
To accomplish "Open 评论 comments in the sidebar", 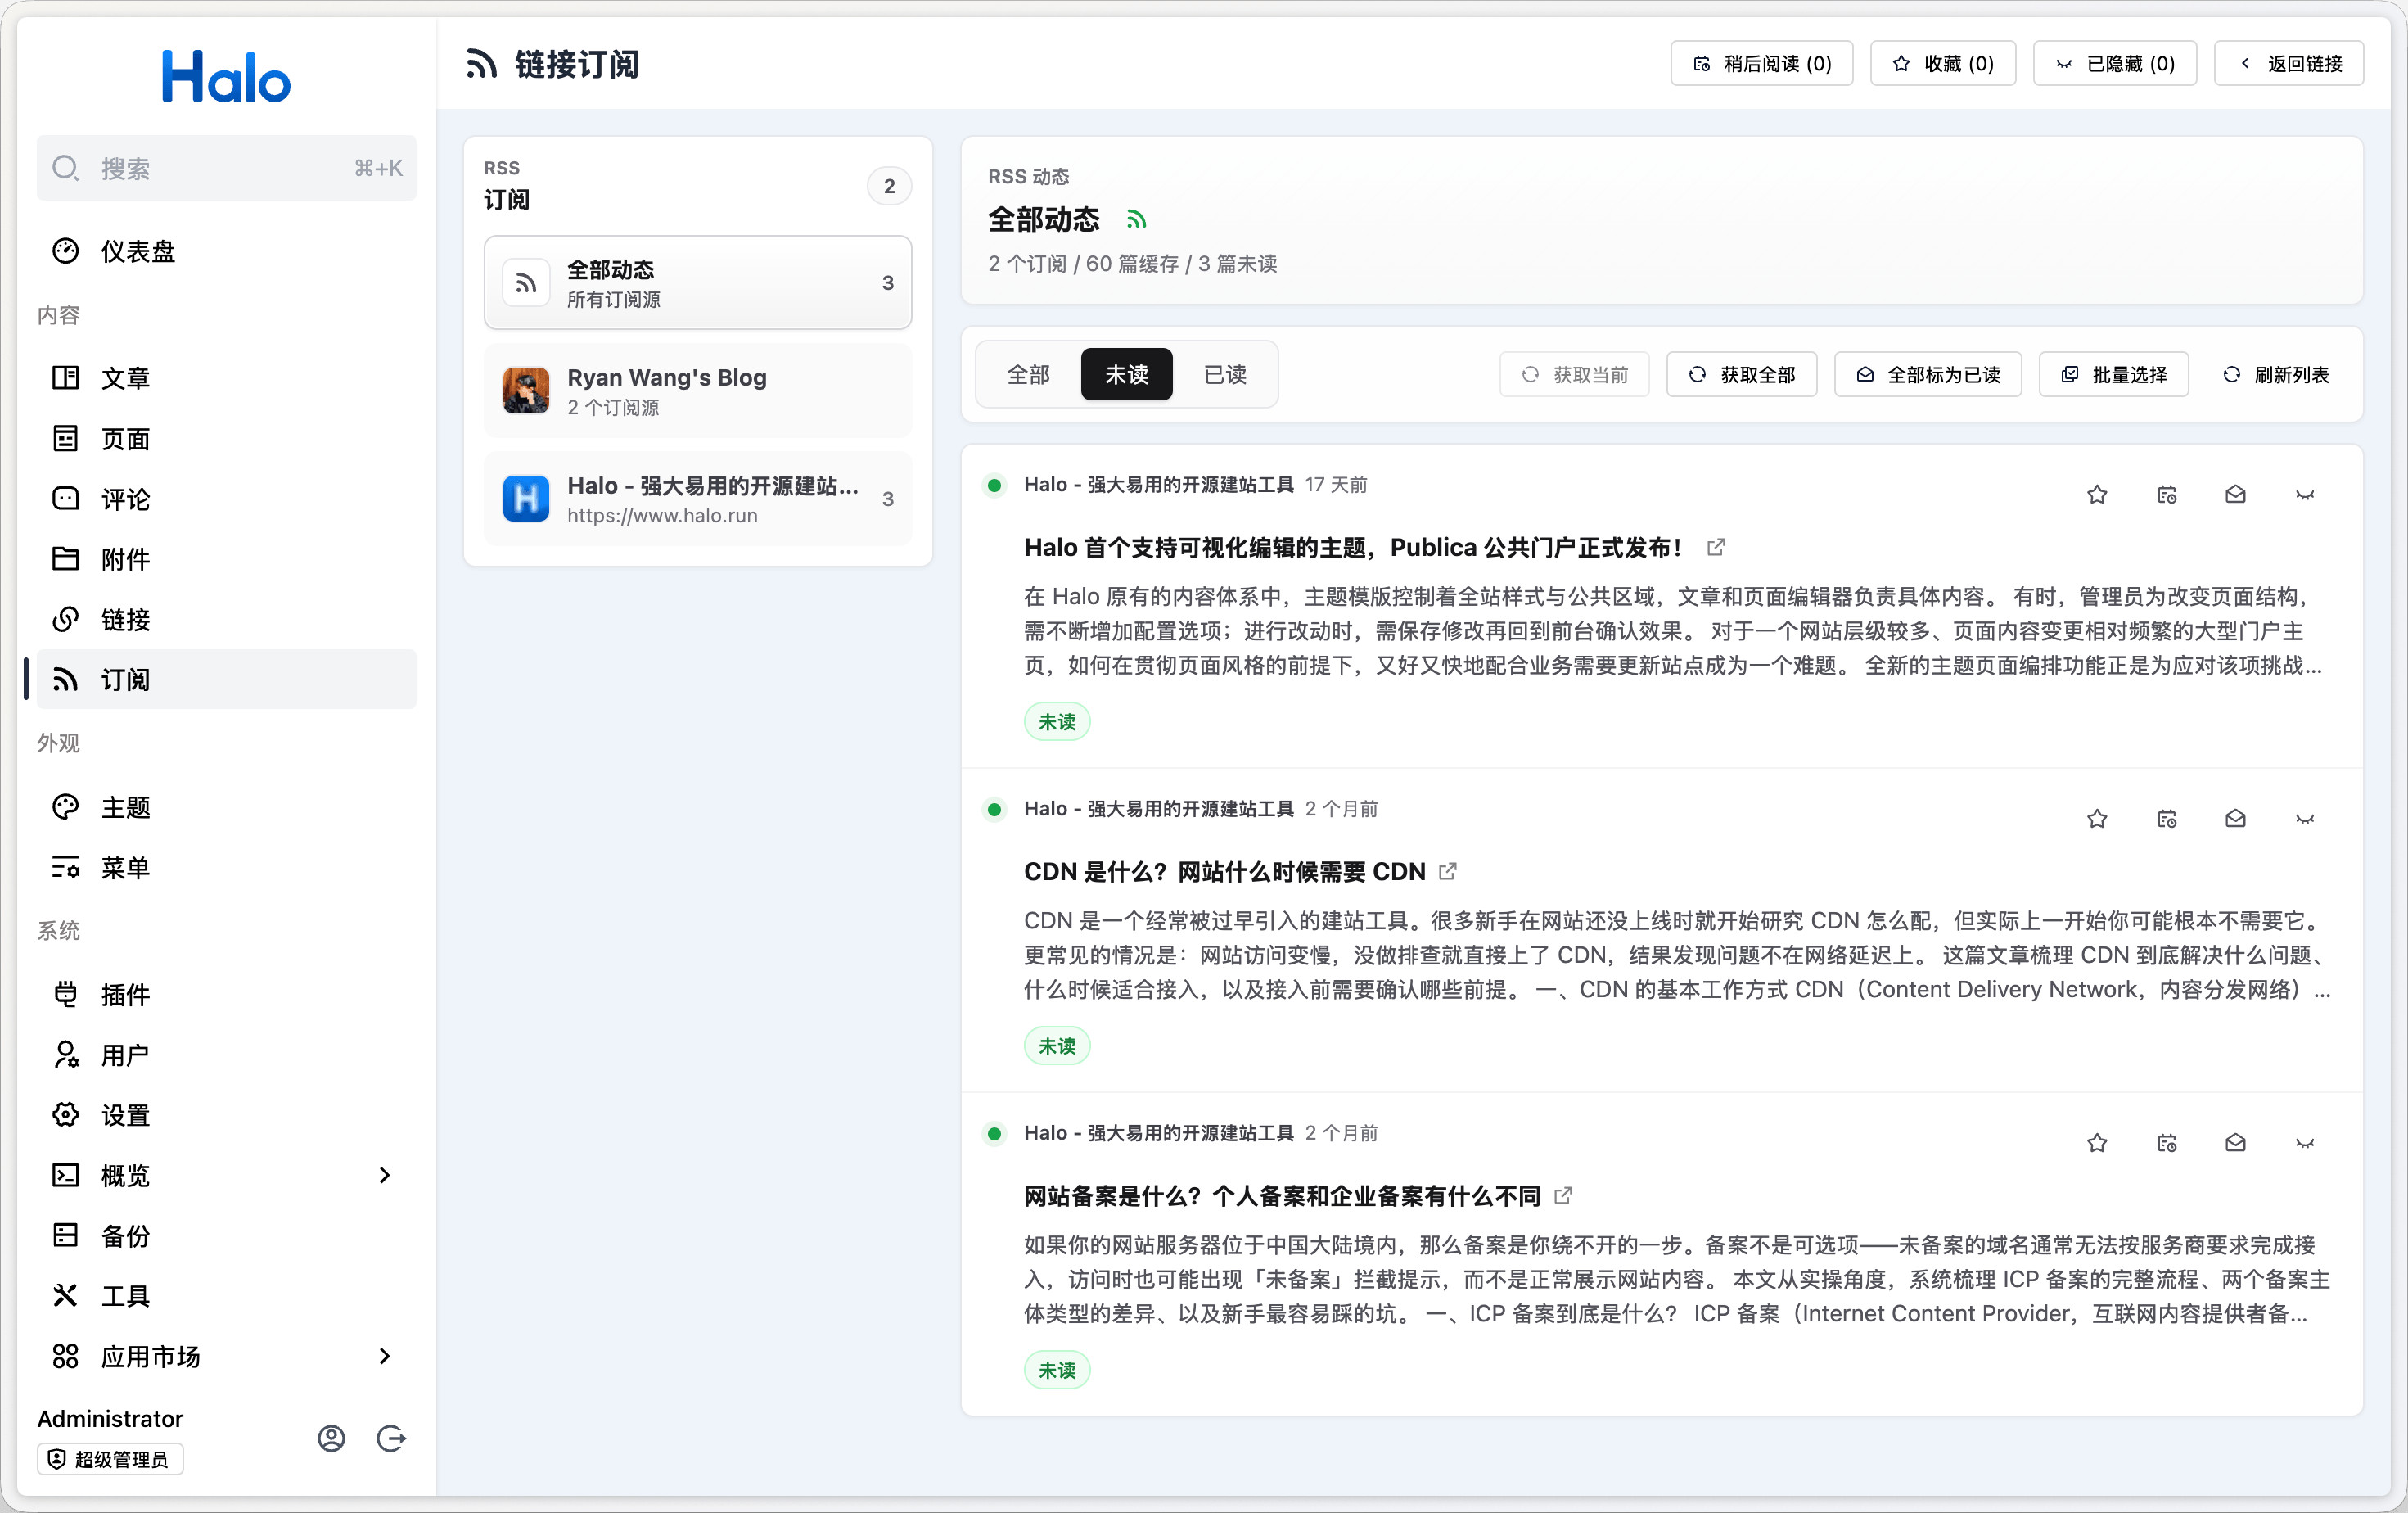I will [x=226, y=499].
